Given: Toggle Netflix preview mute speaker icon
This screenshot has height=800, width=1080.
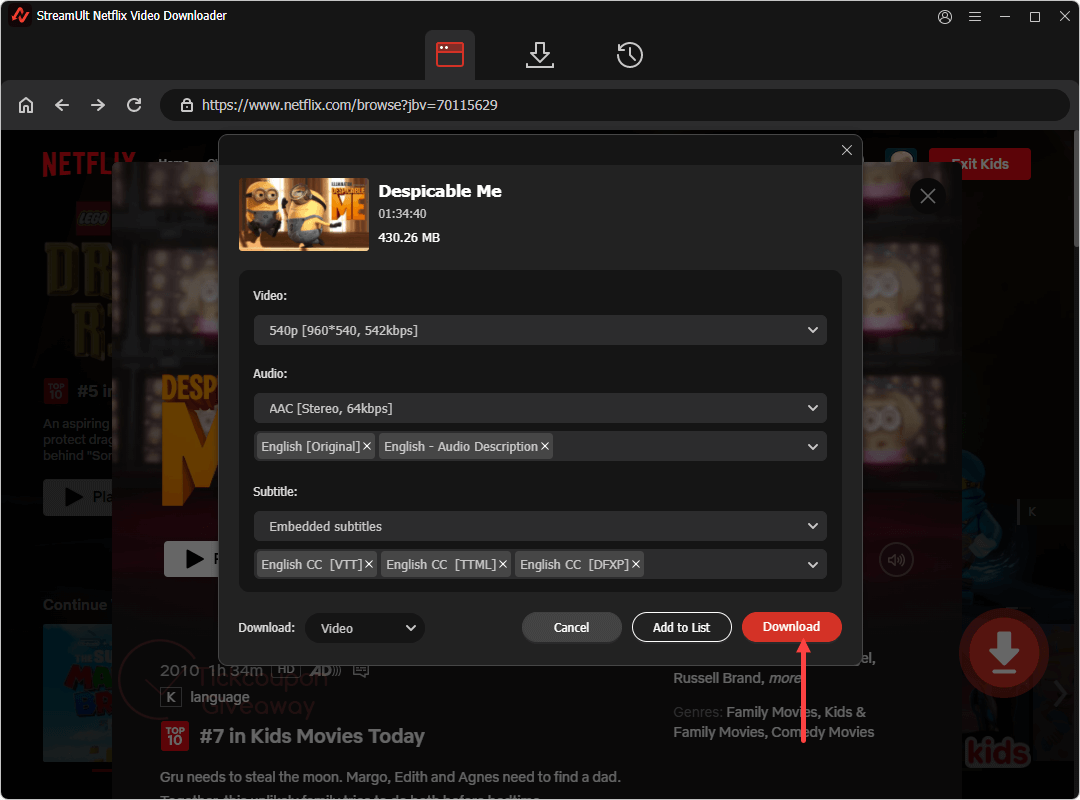Looking at the screenshot, I should point(896,560).
